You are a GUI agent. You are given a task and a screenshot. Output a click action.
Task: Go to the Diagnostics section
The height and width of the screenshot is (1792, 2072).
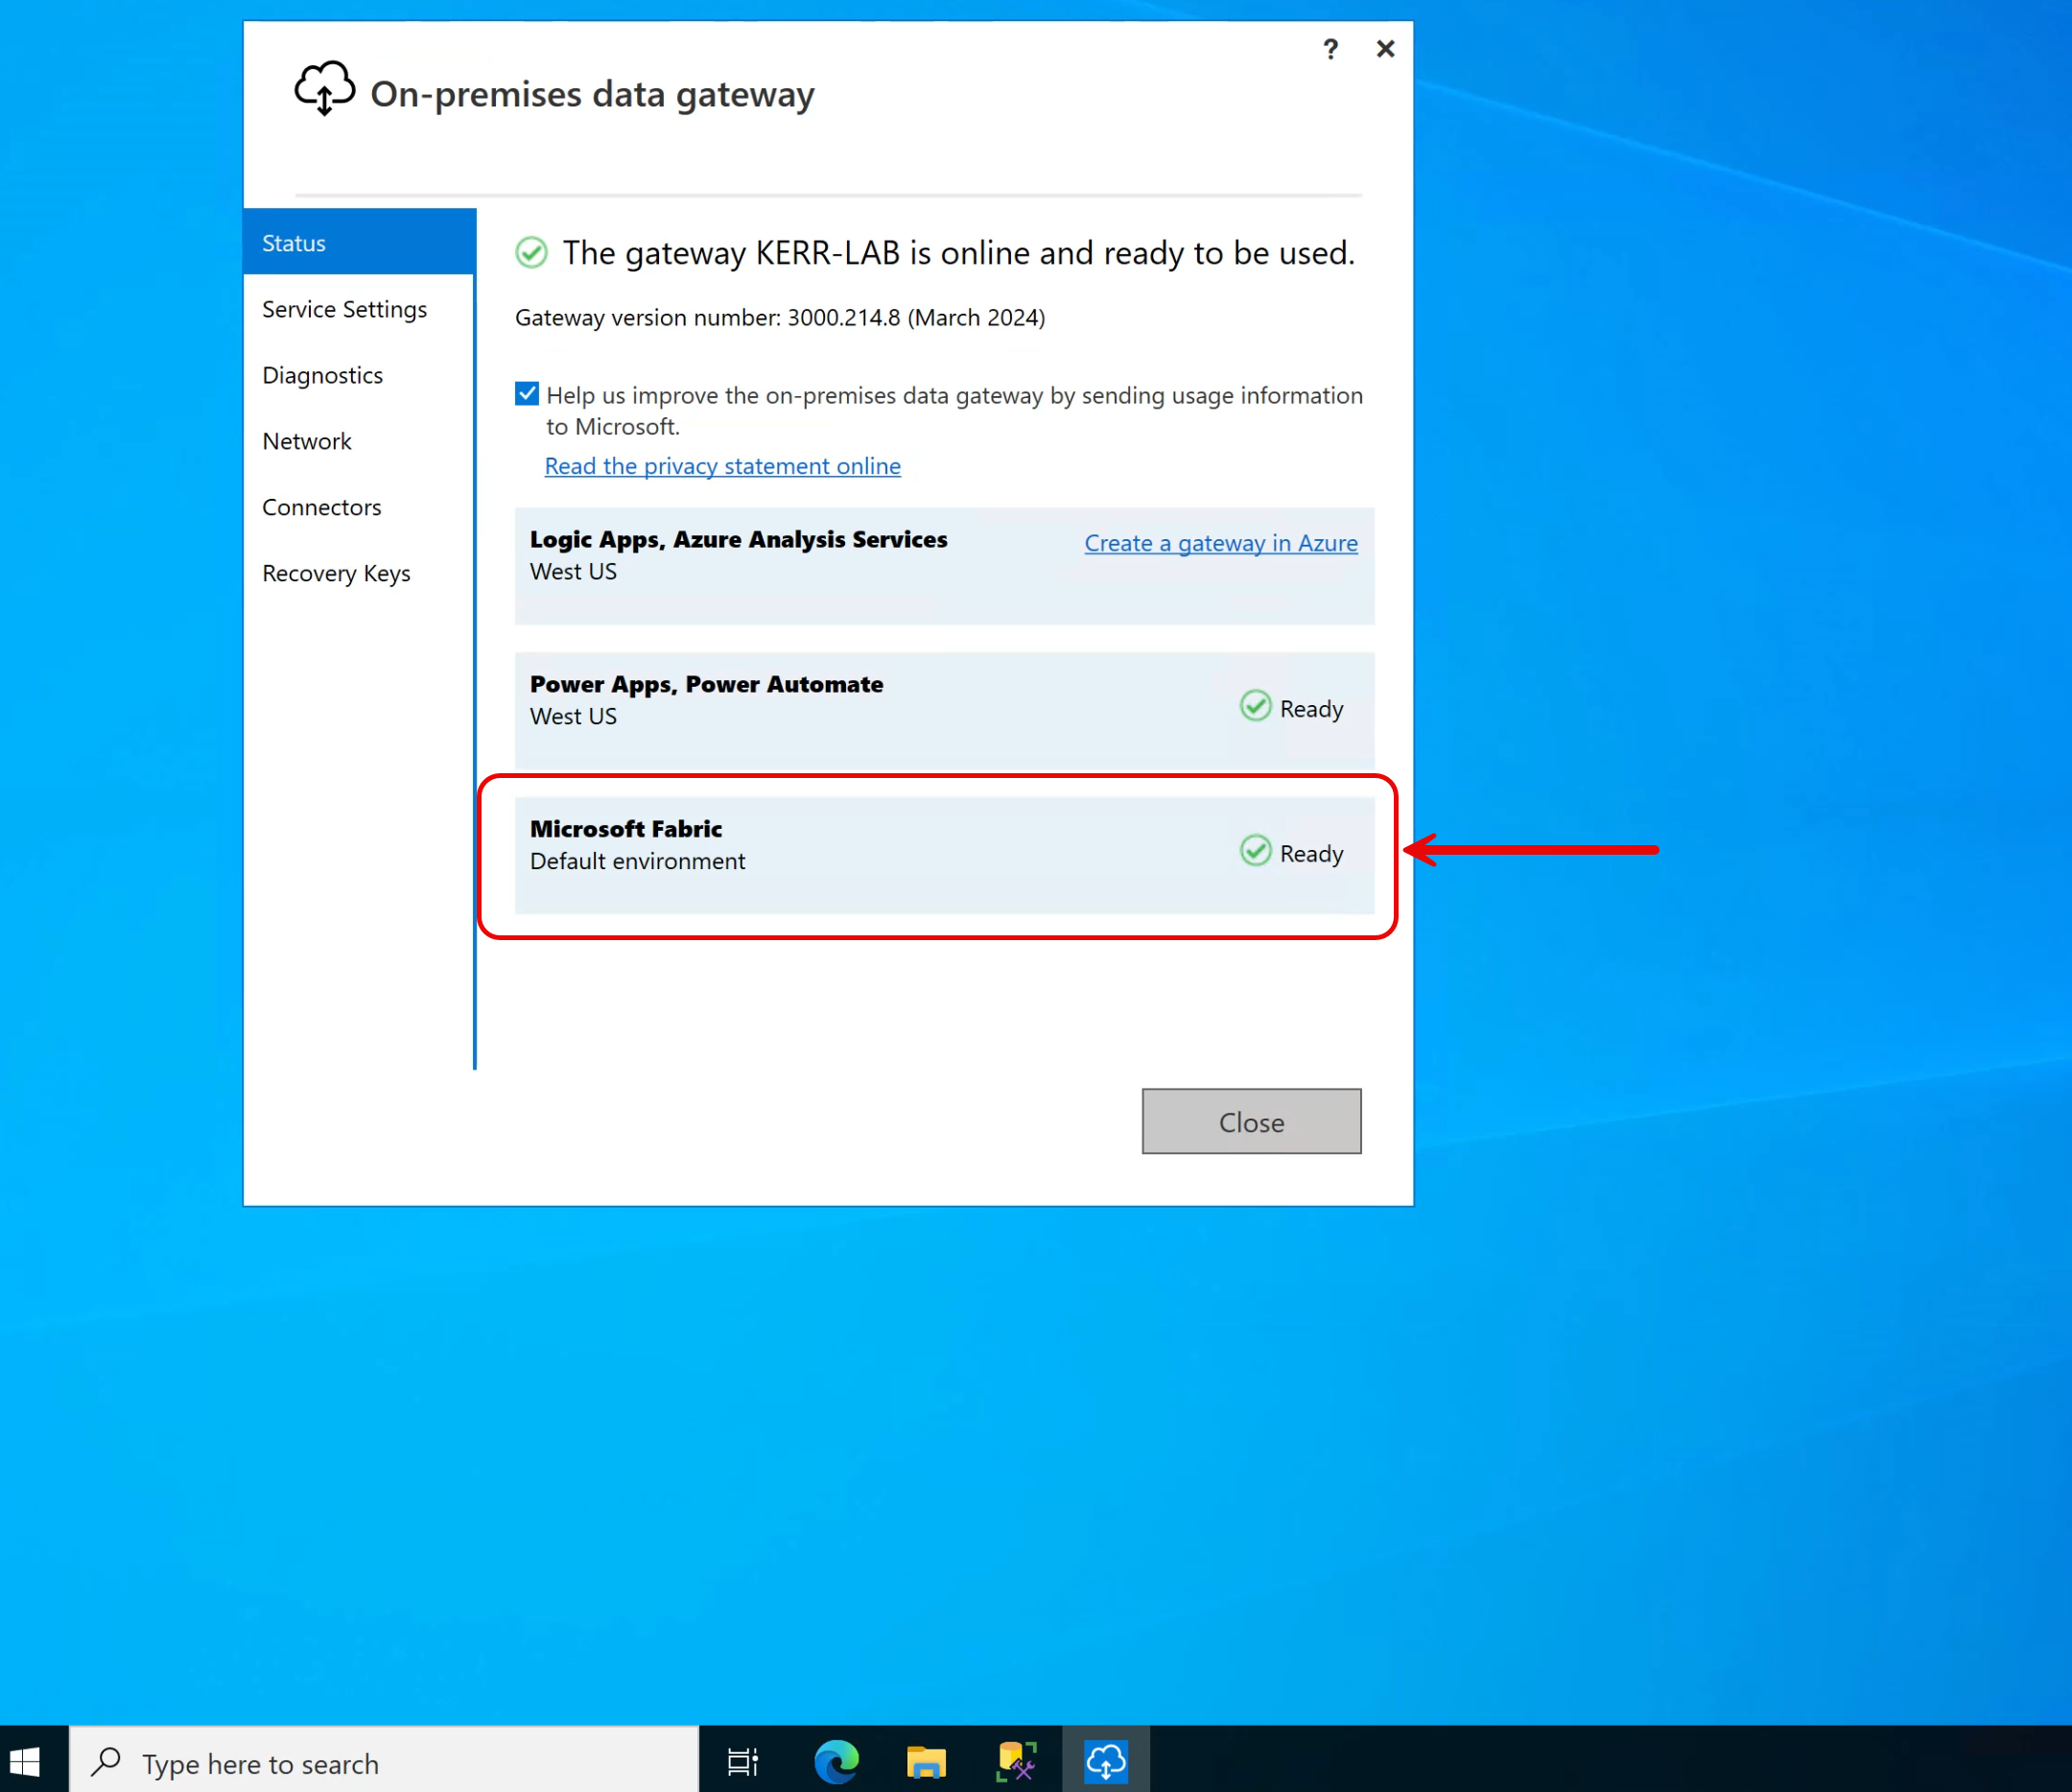322,375
